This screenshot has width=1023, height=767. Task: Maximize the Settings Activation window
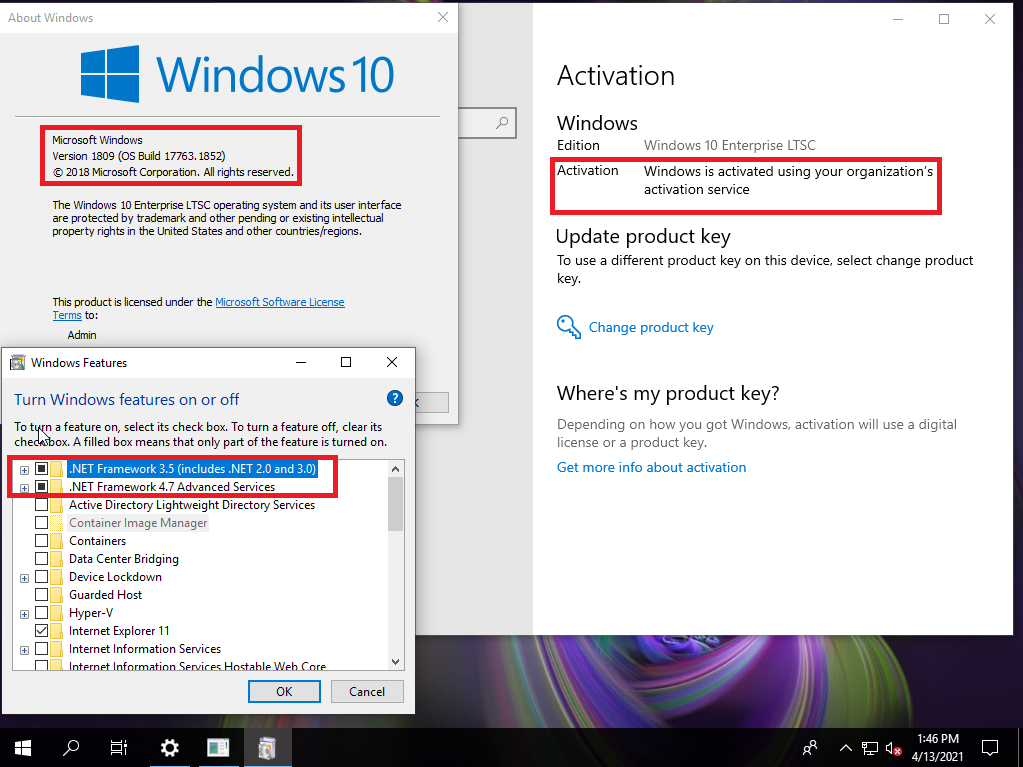[x=943, y=19]
